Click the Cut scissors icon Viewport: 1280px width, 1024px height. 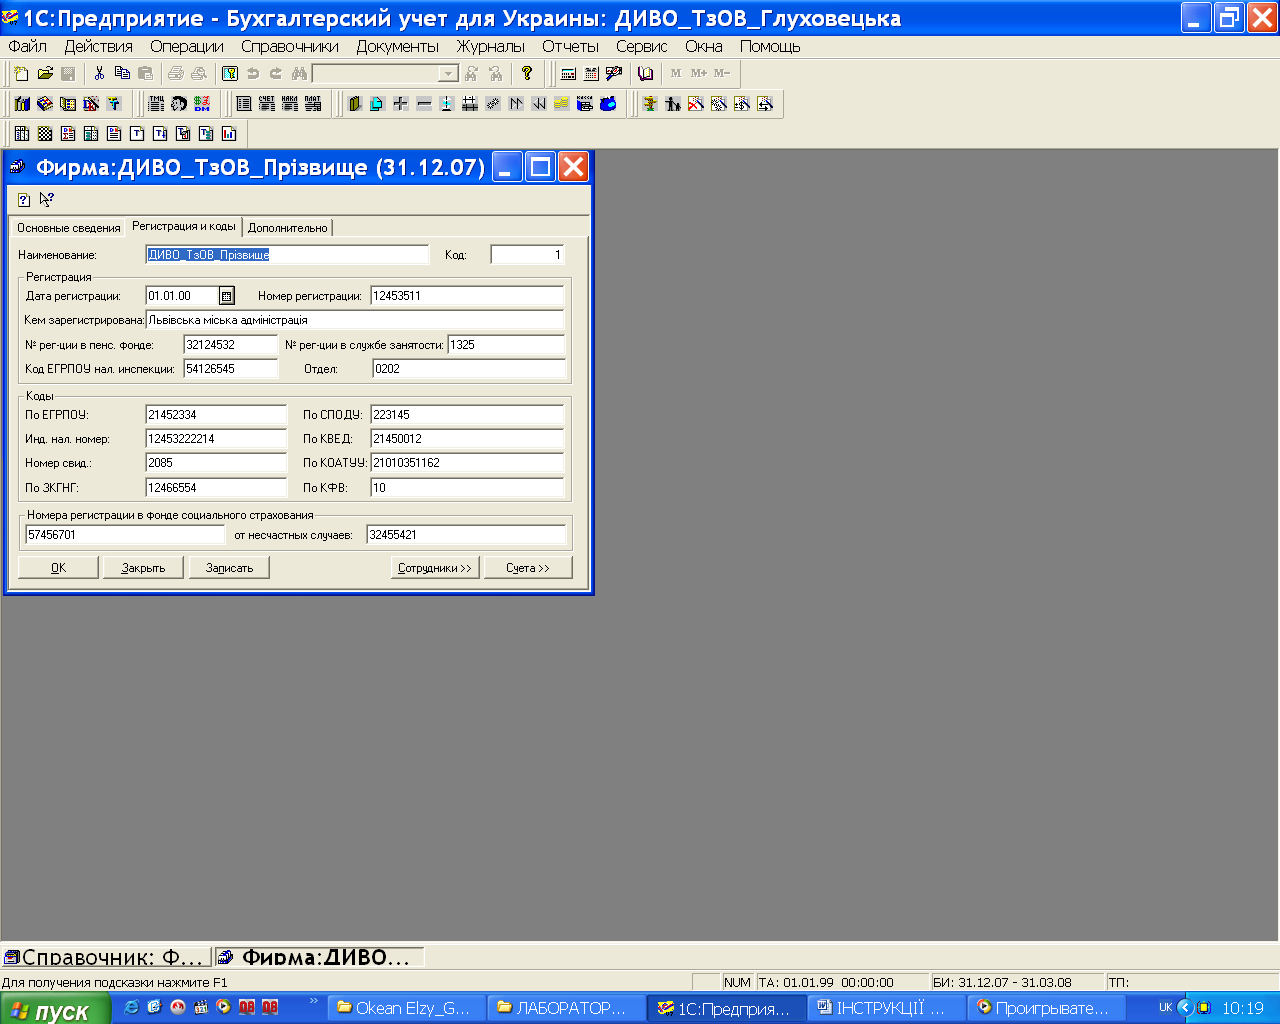coord(99,73)
